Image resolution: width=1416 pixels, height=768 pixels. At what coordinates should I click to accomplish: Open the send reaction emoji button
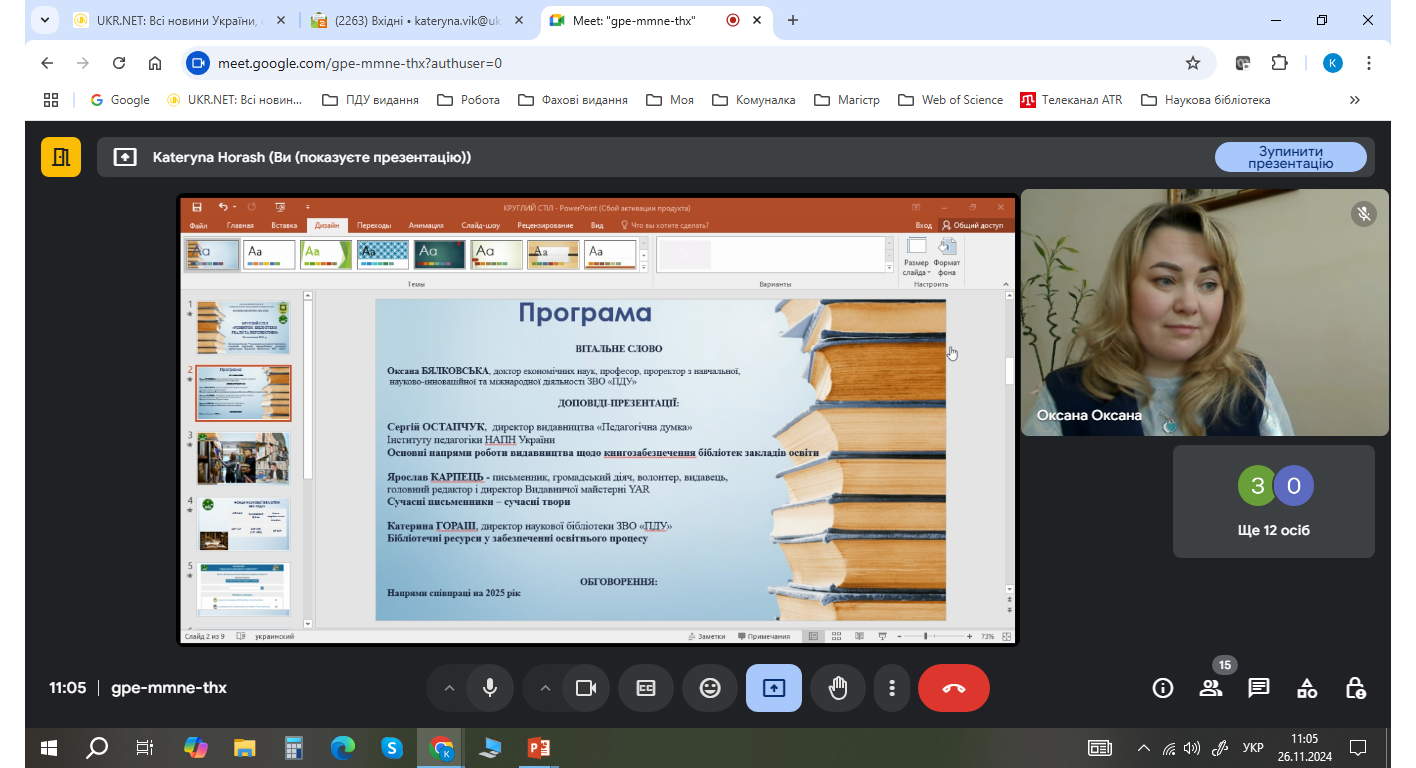tap(710, 688)
